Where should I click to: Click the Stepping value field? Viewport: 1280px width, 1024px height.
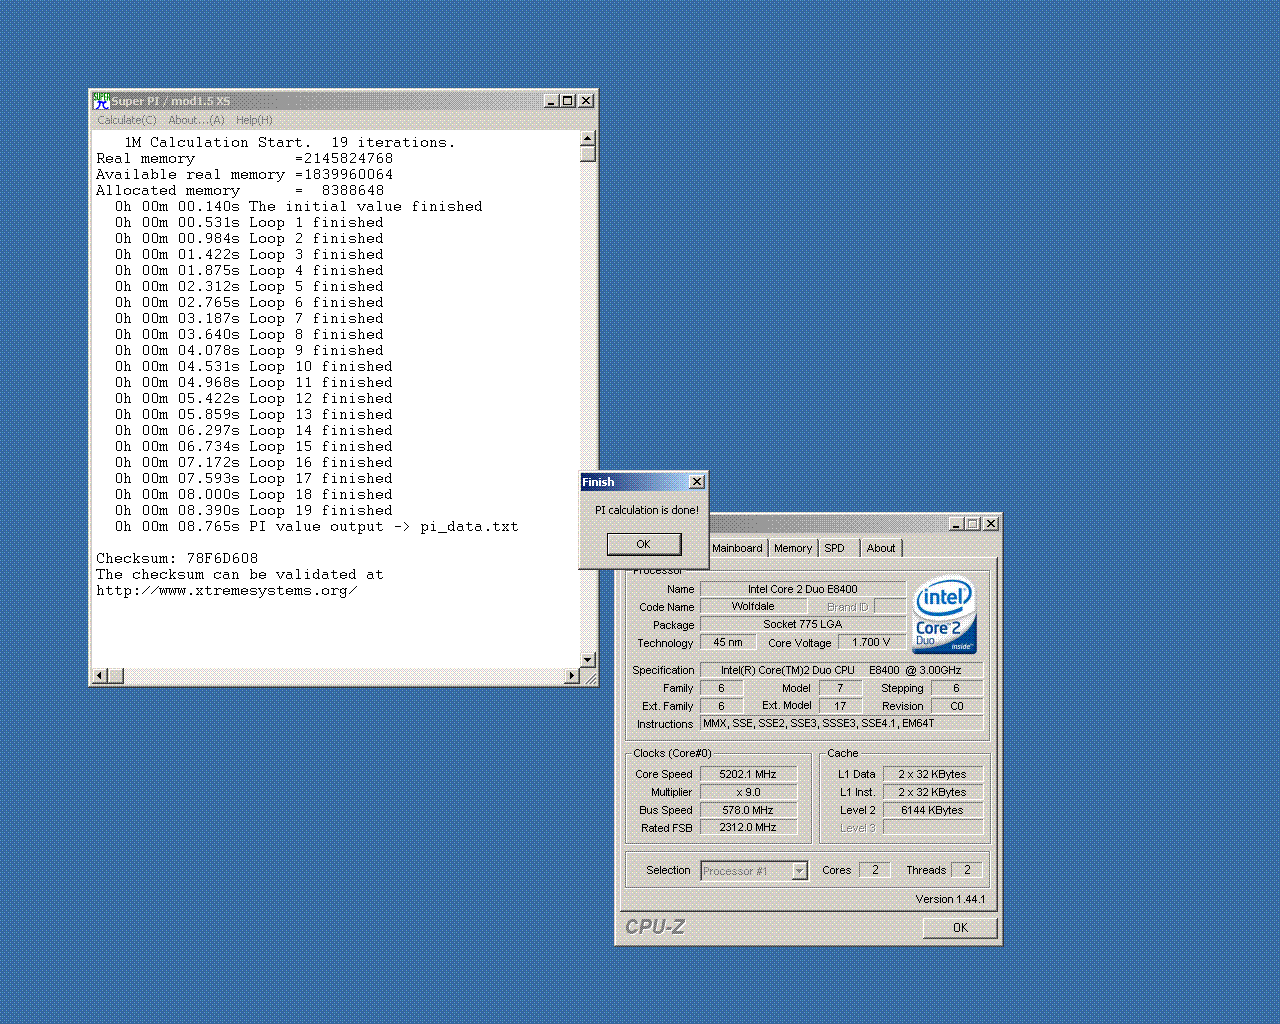957,688
